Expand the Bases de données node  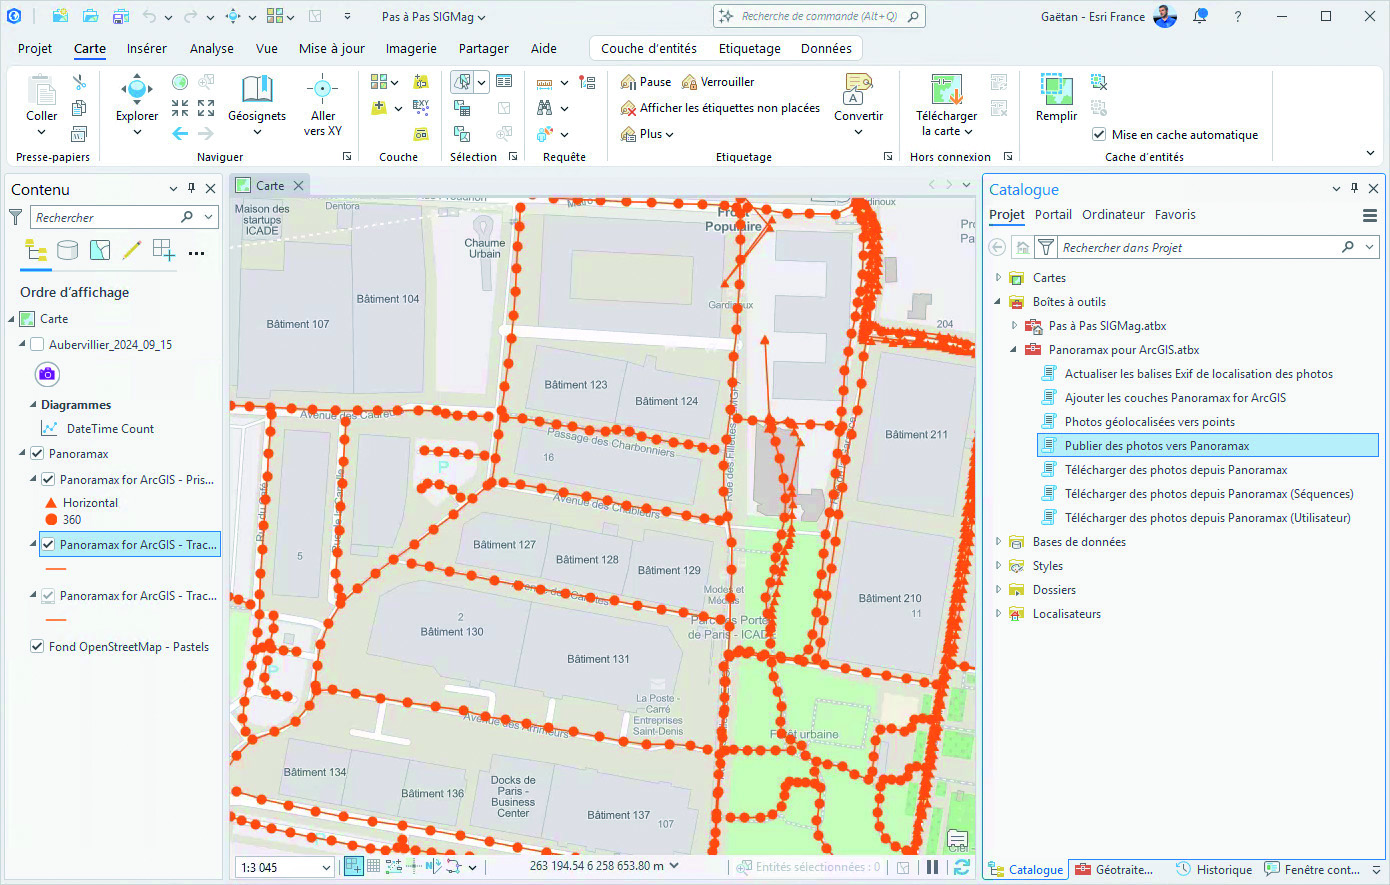[x=998, y=541]
